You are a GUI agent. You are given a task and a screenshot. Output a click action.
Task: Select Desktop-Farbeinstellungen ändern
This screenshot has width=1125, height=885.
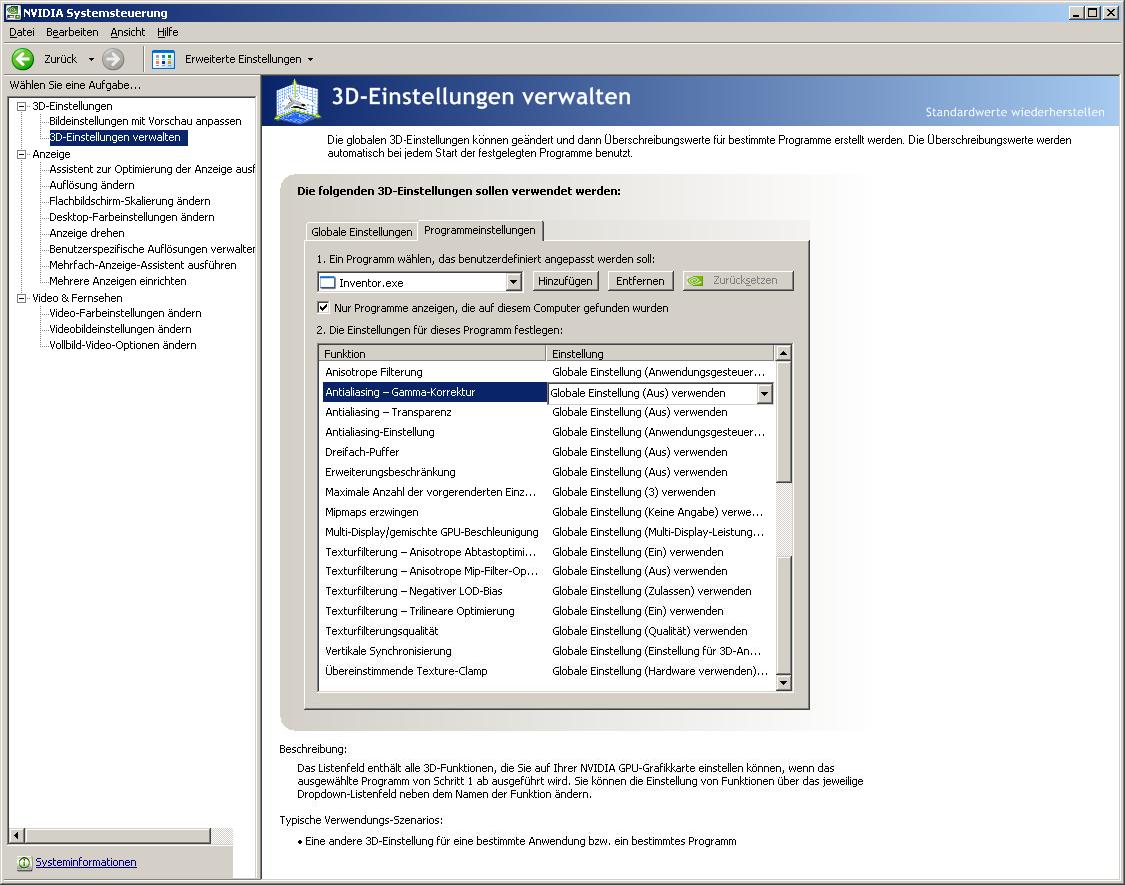click(132, 217)
